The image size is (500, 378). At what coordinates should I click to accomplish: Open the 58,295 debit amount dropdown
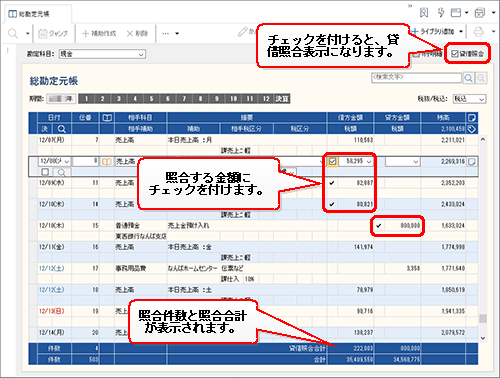point(369,162)
